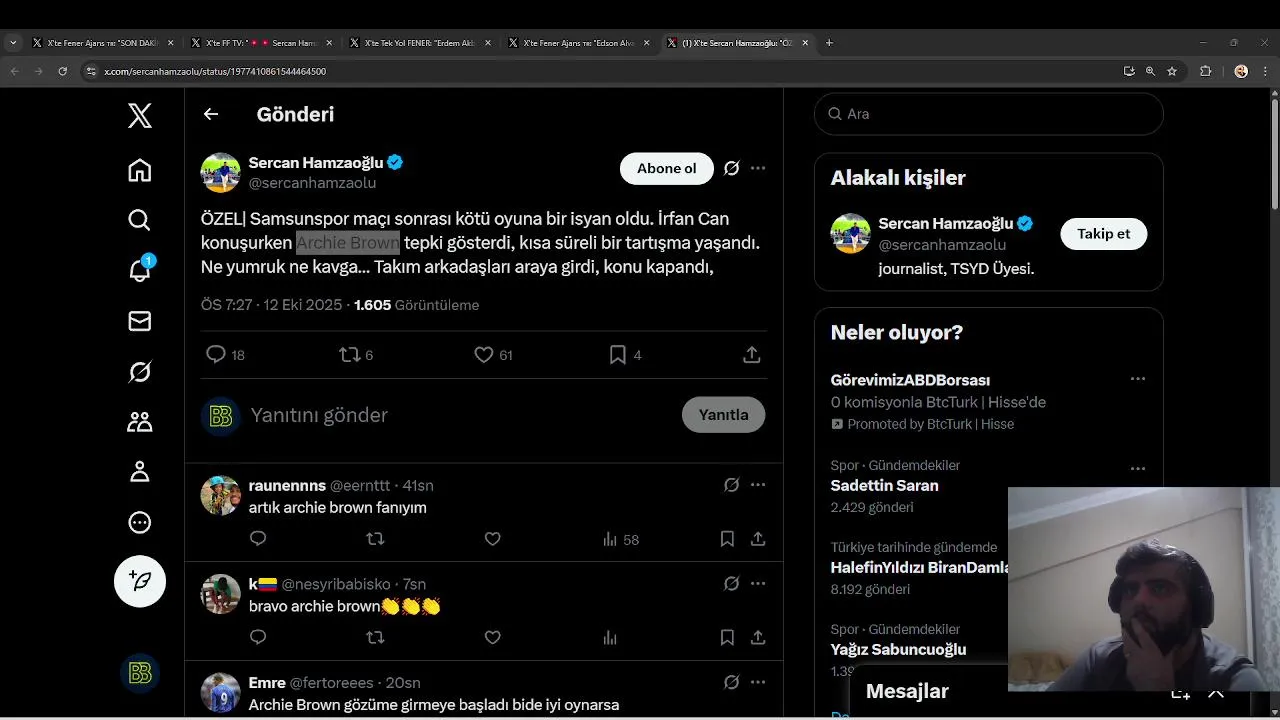Open options for GörevimizABDBorsası promoted trend
The image size is (1280, 720).
1137,379
